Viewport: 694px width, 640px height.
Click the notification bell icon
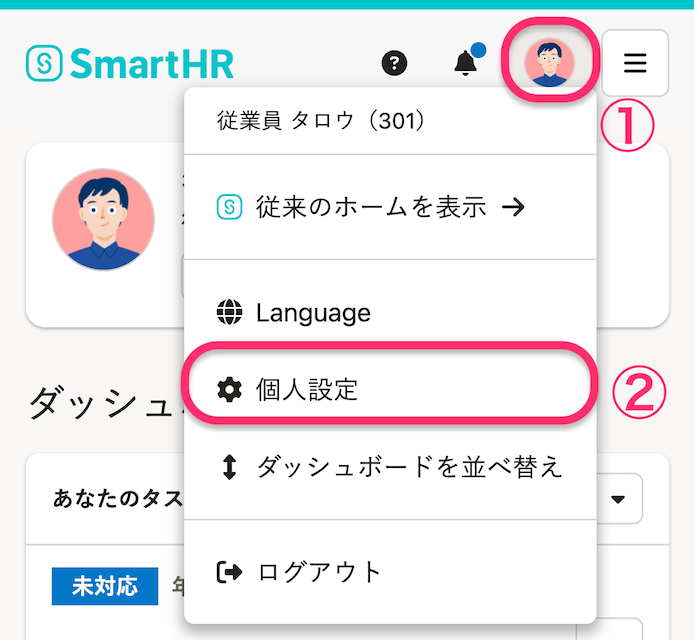point(465,64)
